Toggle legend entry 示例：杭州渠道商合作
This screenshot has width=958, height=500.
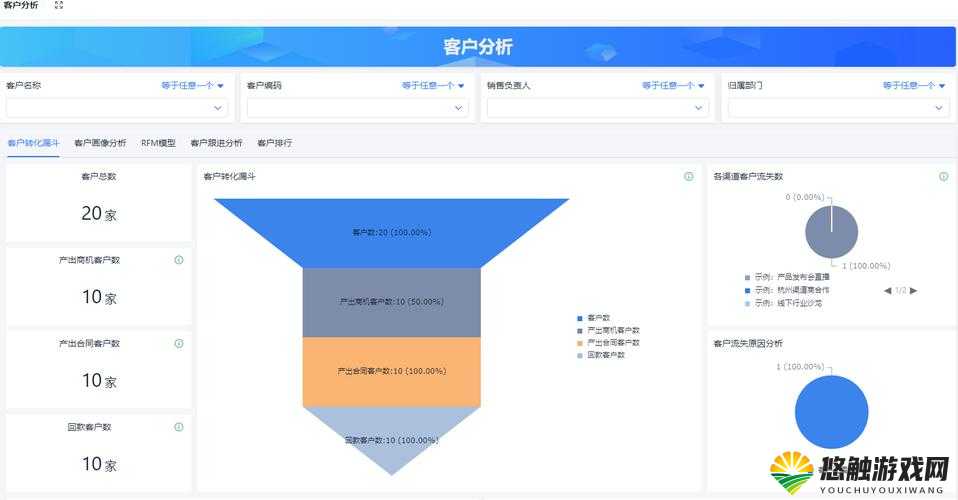pos(787,290)
